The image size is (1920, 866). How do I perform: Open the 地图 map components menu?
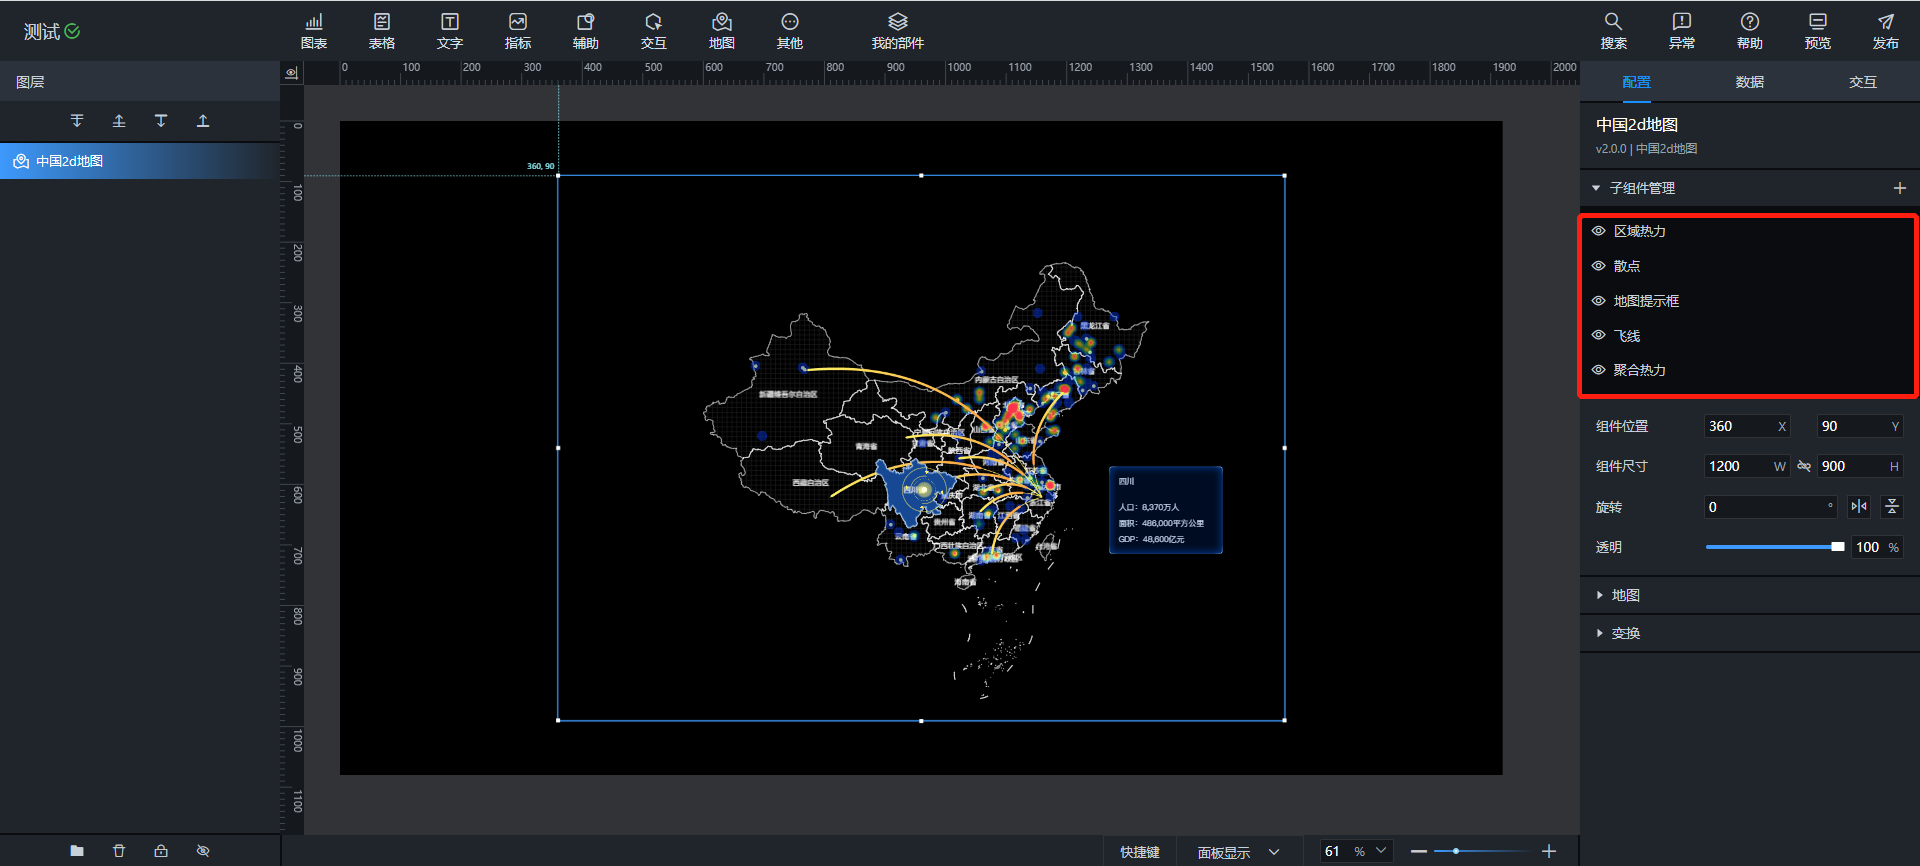(721, 31)
